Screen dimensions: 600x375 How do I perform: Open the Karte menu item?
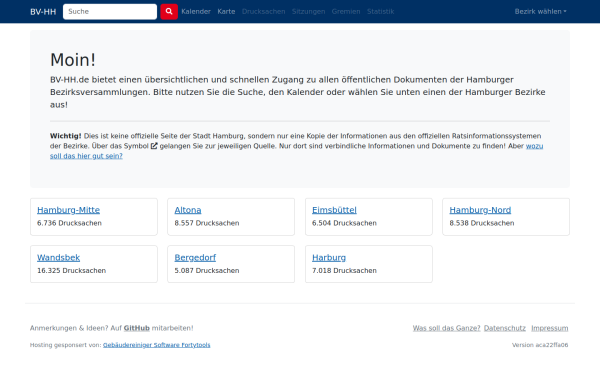[226, 11]
